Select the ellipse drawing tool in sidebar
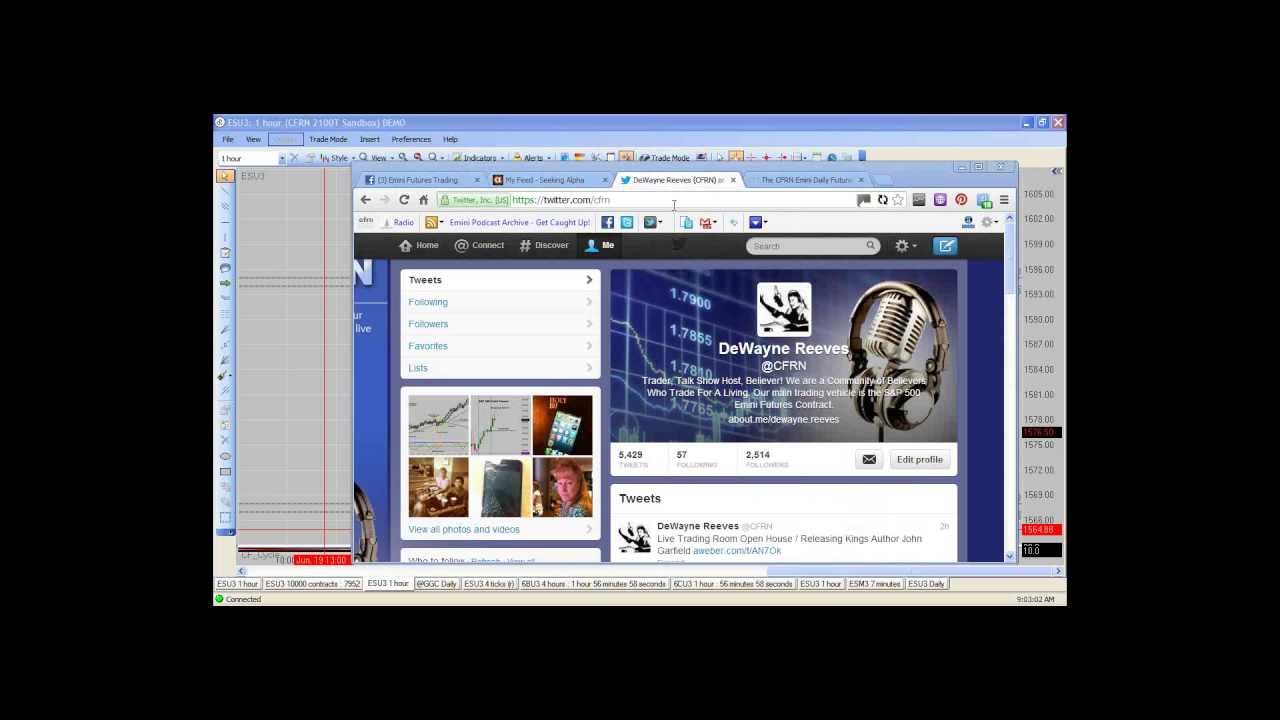 pyautogui.click(x=225, y=456)
